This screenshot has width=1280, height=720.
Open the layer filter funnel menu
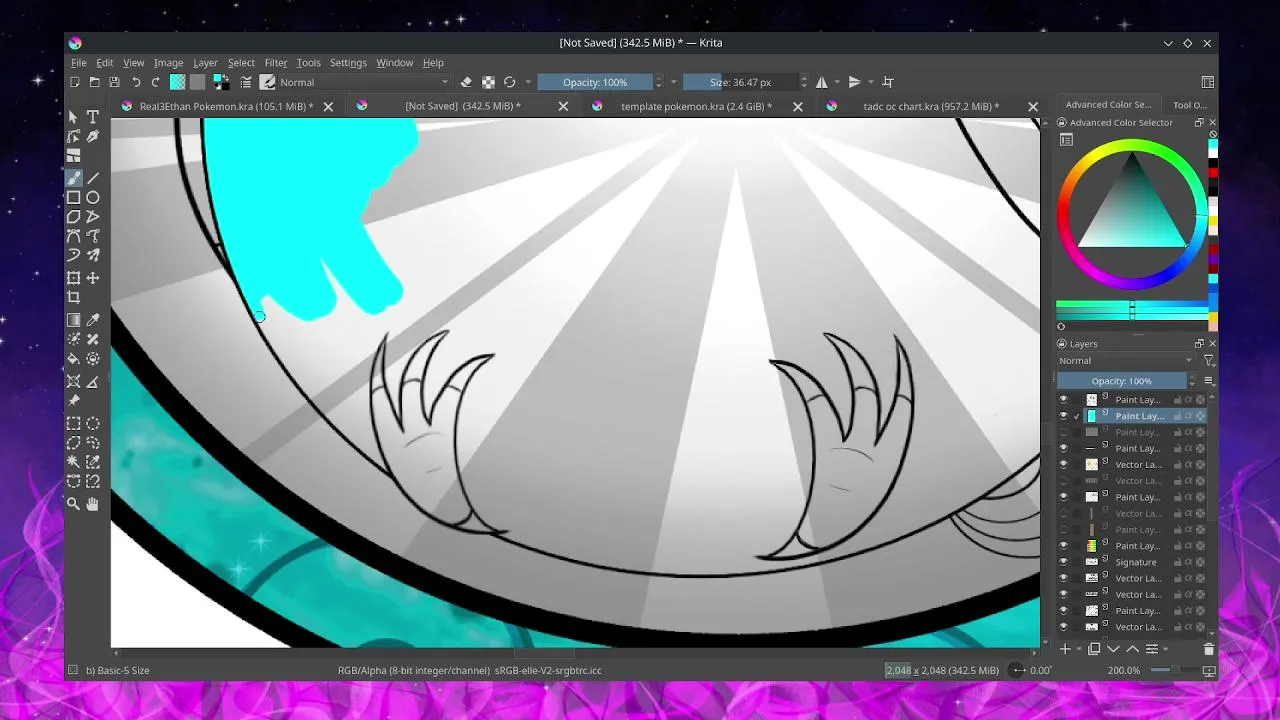click(x=1209, y=361)
